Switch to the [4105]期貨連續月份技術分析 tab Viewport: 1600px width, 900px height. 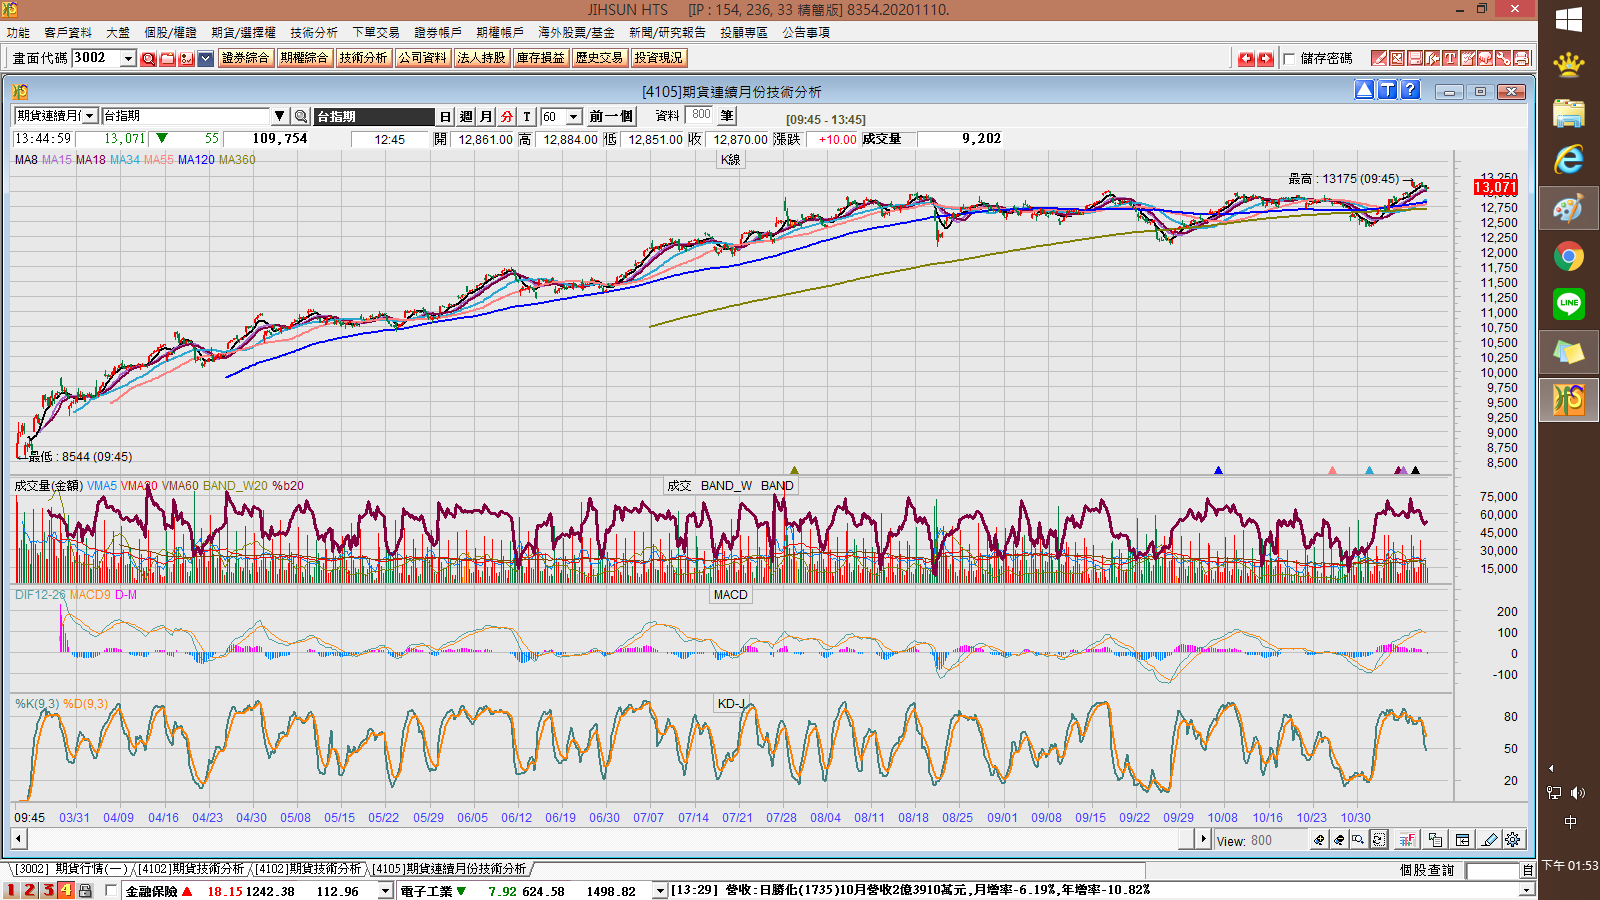coord(449,869)
